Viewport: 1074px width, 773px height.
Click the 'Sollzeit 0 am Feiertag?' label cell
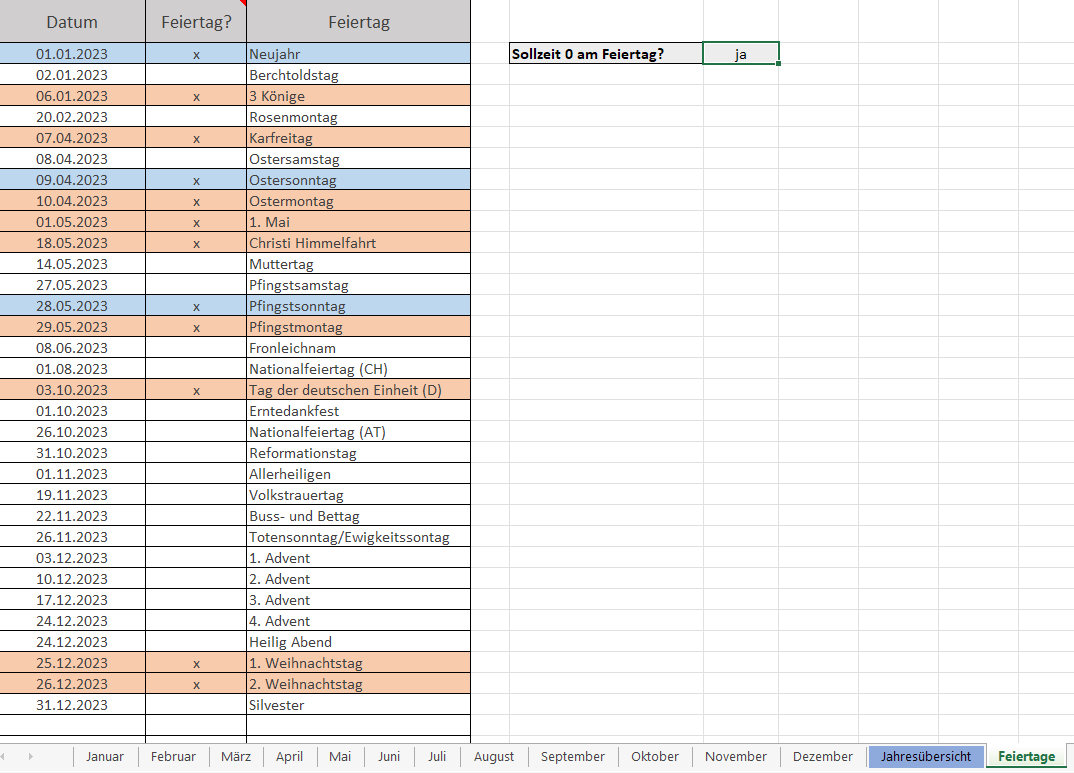tap(605, 54)
